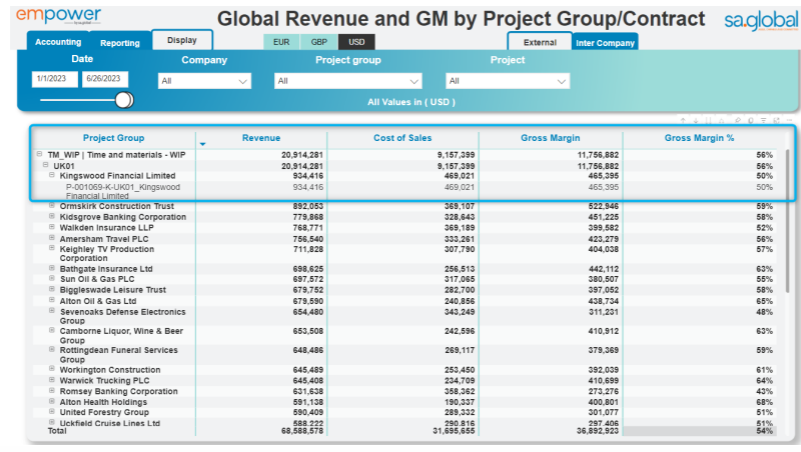
Task: Expand Uckfield Cruise Lines Ltd row
Action: (x=52, y=422)
